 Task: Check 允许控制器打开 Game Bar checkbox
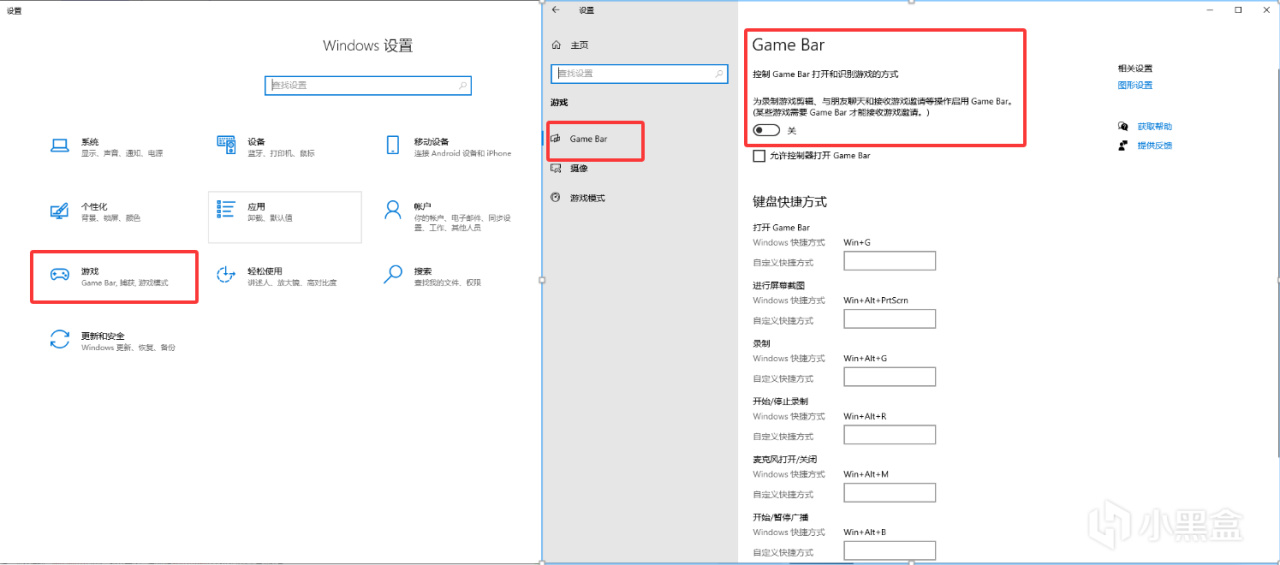tap(759, 156)
